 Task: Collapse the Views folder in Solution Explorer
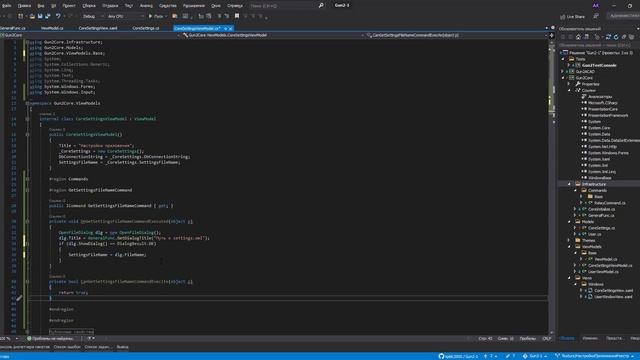(569, 278)
